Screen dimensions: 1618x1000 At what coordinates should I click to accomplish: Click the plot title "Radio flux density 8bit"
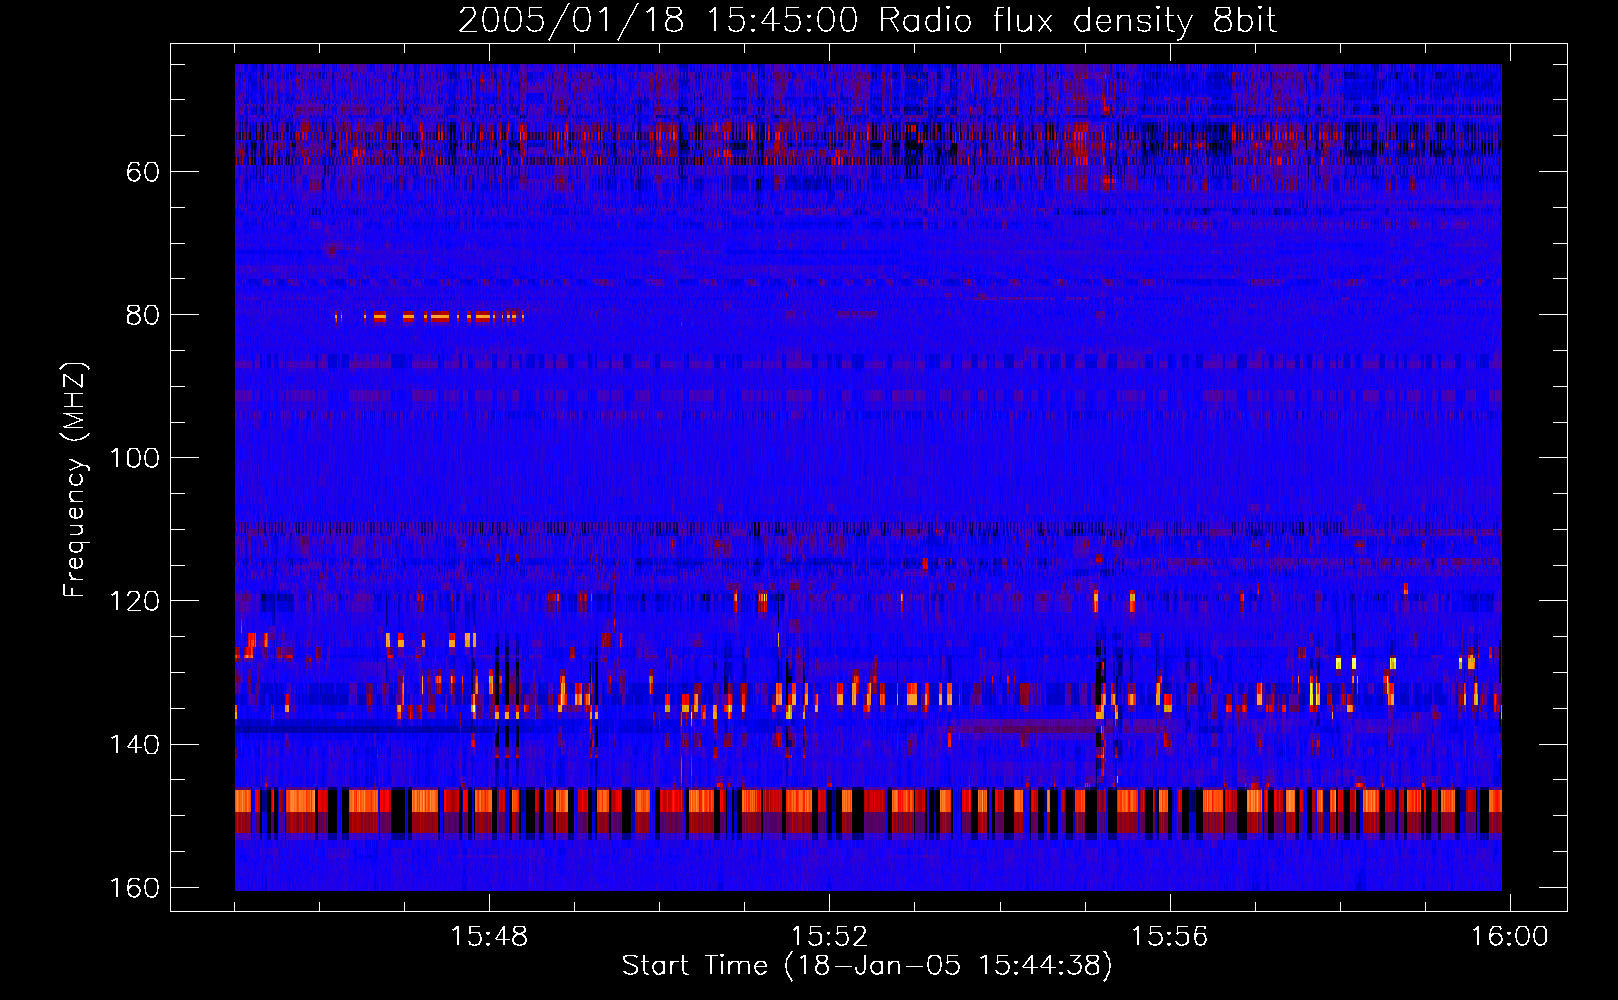pos(1077,20)
